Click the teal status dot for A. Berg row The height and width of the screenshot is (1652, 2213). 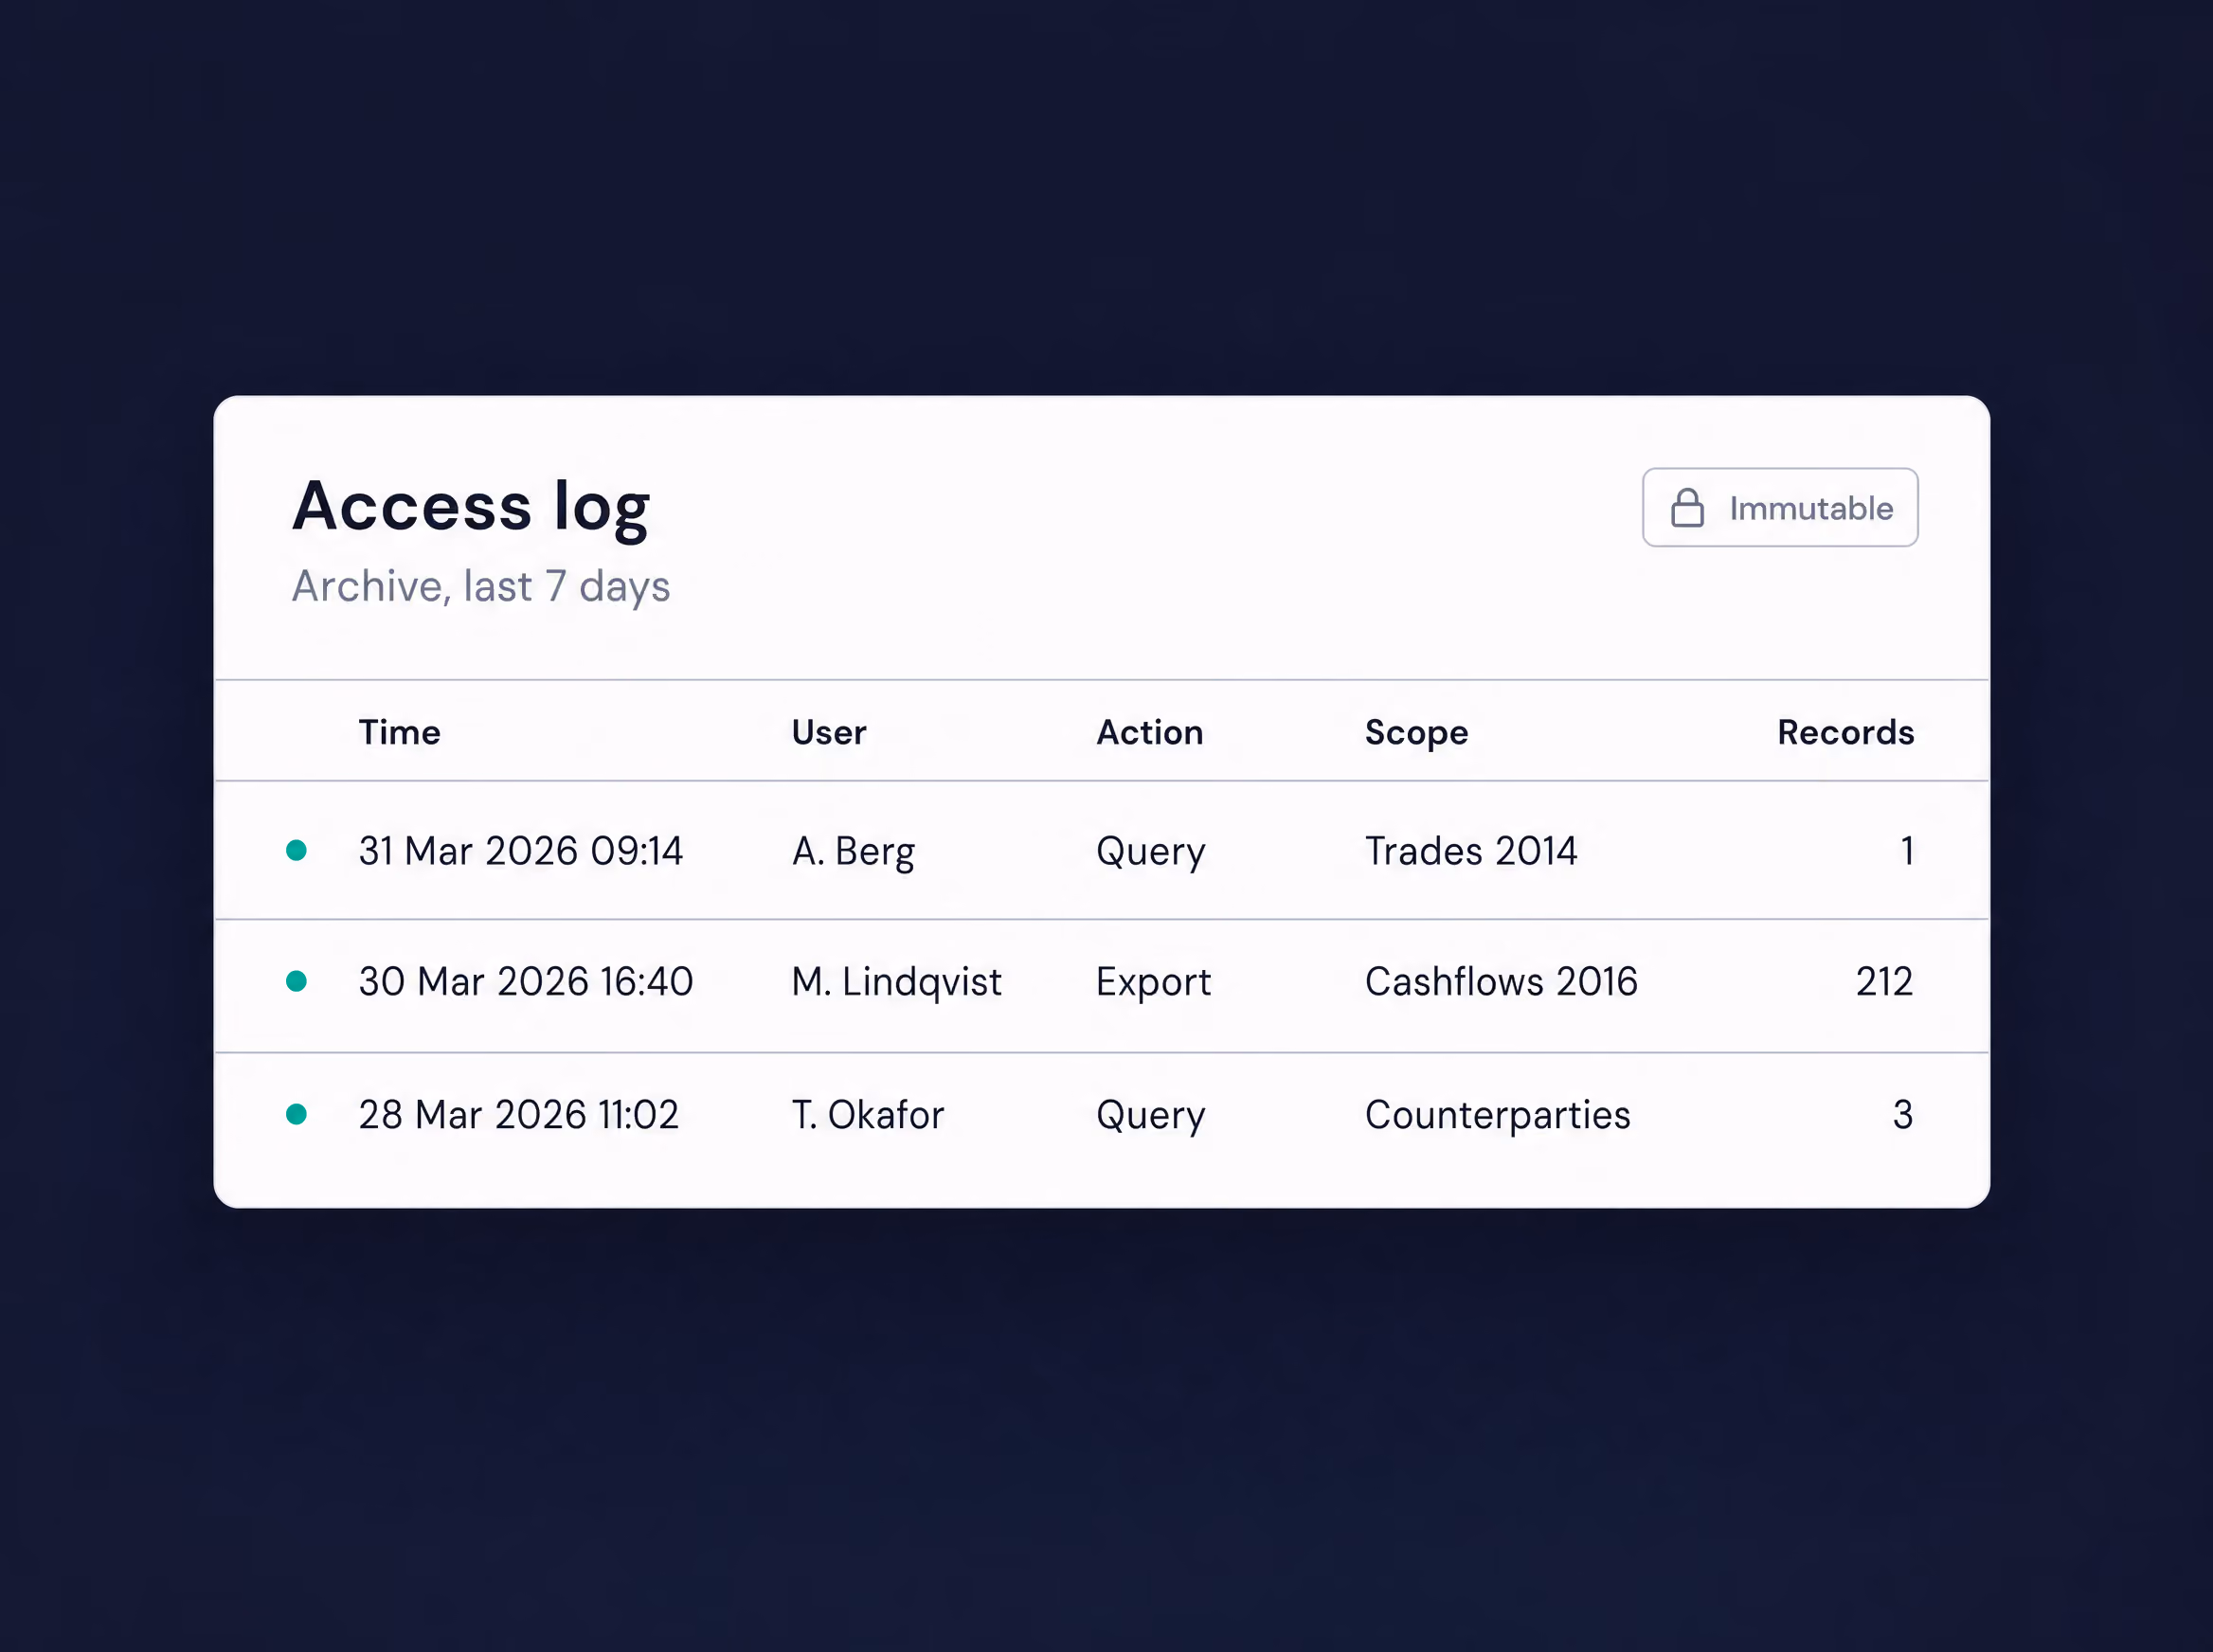pyautogui.click(x=296, y=850)
